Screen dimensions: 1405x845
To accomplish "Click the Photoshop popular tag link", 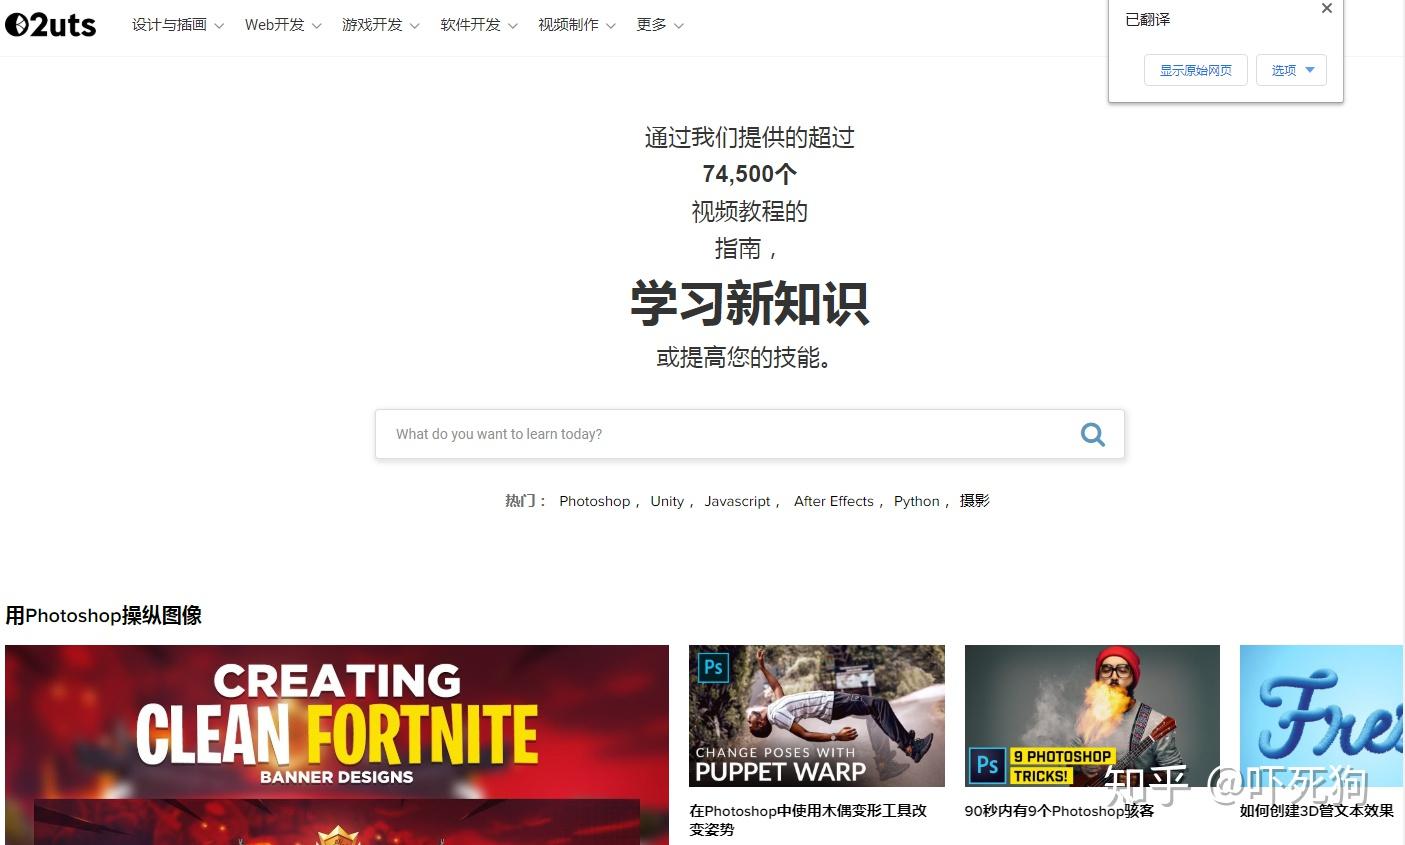I will pyautogui.click(x=595, y=501).
